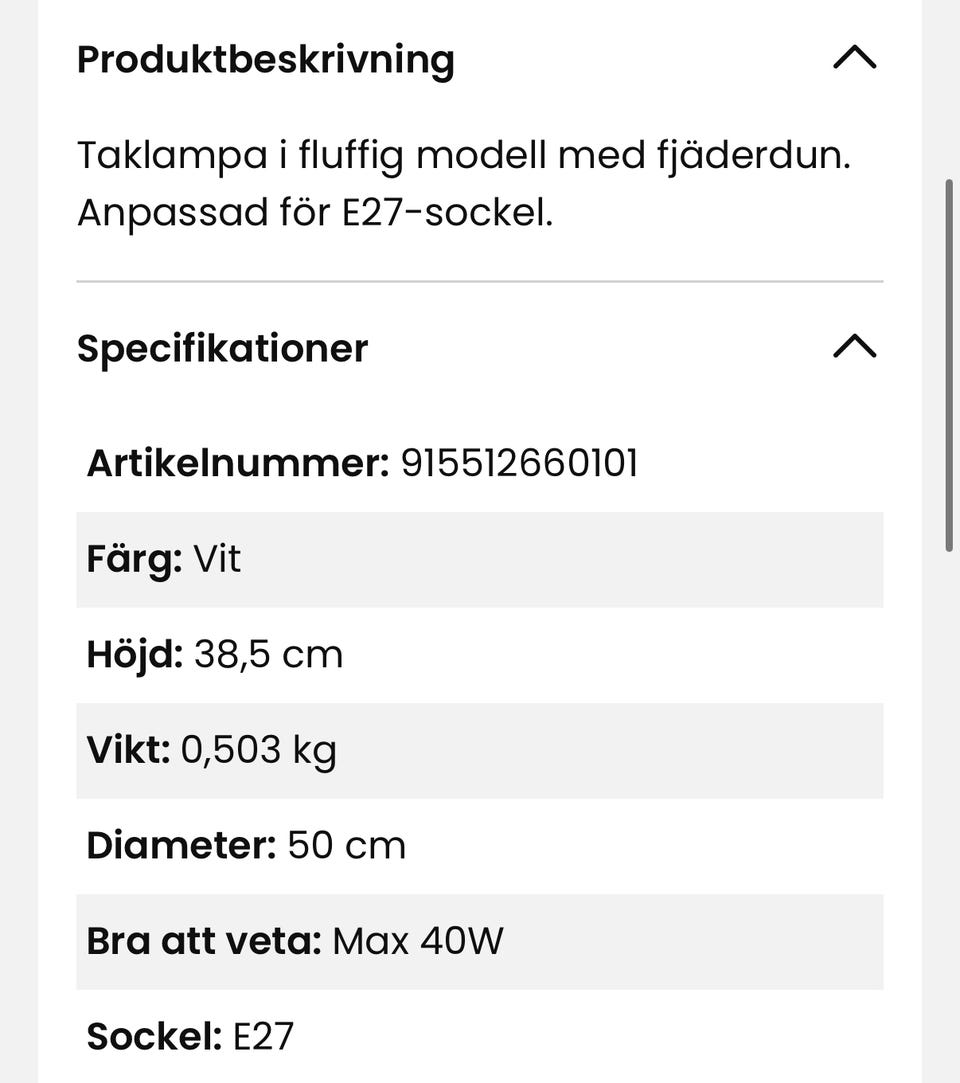Click the vertical scrollbar thumb

[x=949, y=365]
